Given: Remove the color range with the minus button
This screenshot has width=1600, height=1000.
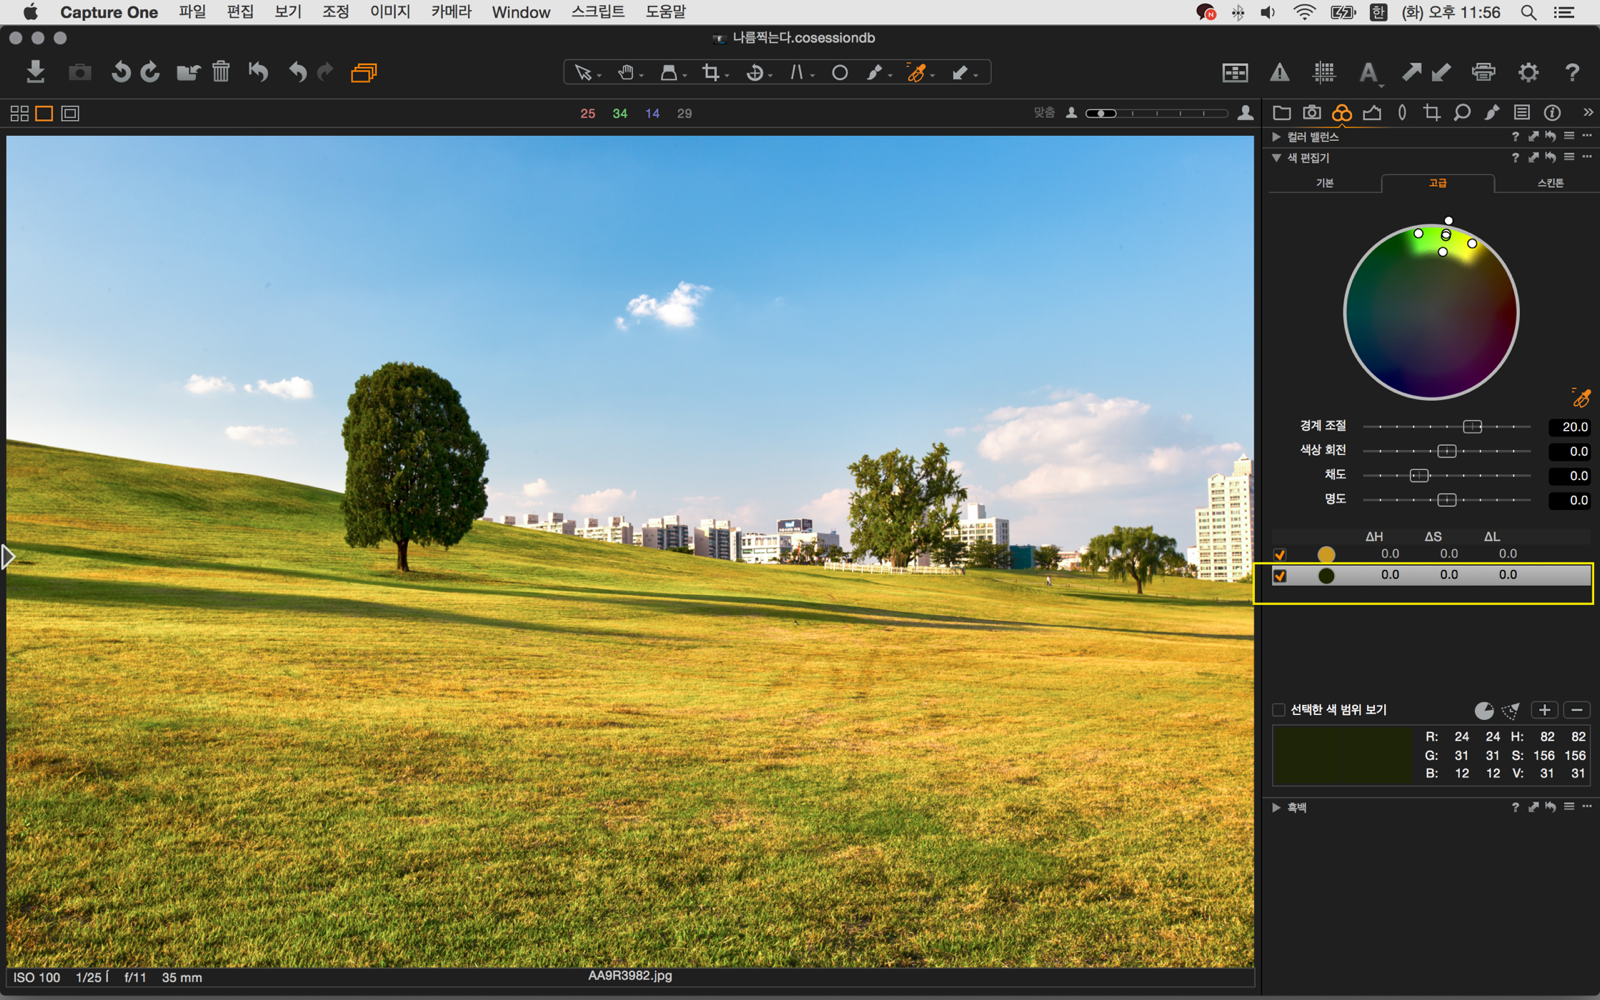Looking at the screenshot, I should [x=1577, y=710].
